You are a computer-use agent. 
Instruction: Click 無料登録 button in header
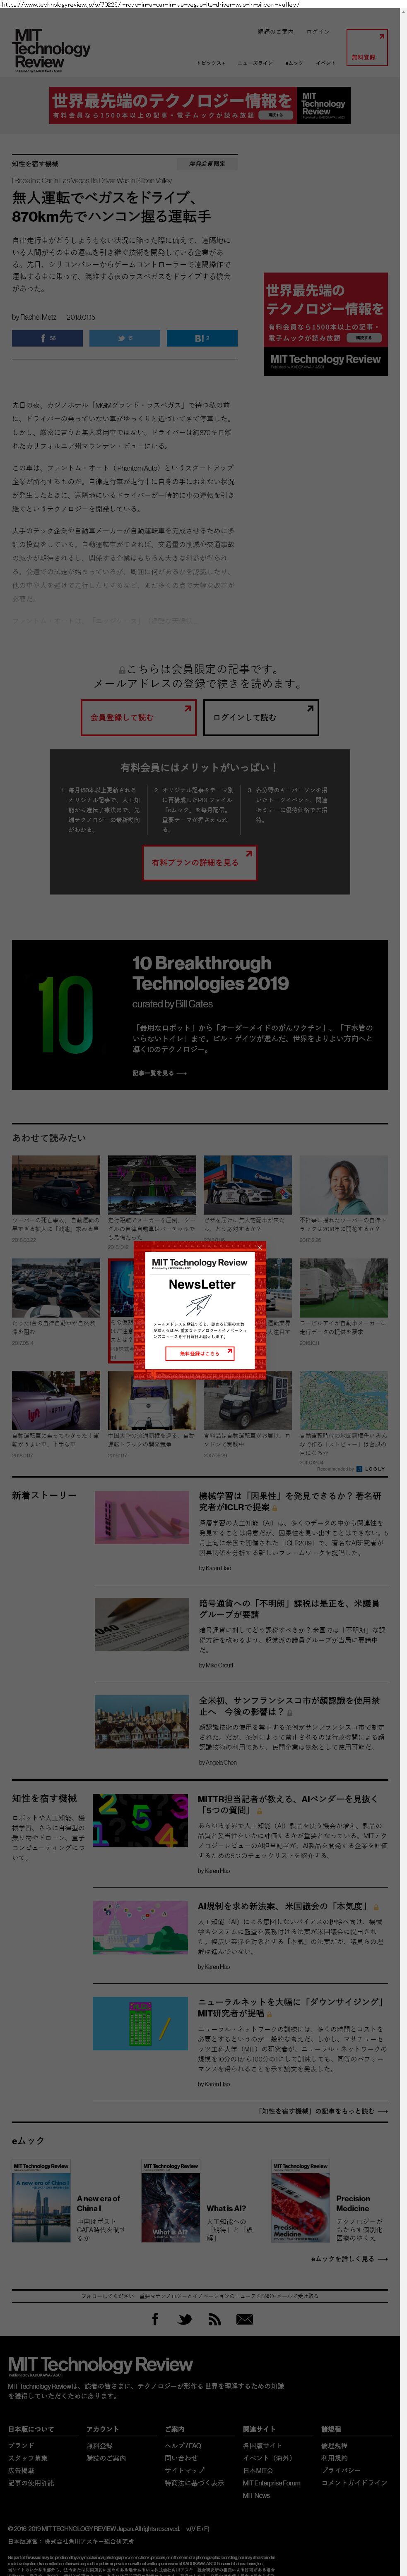tap(366, 47)
